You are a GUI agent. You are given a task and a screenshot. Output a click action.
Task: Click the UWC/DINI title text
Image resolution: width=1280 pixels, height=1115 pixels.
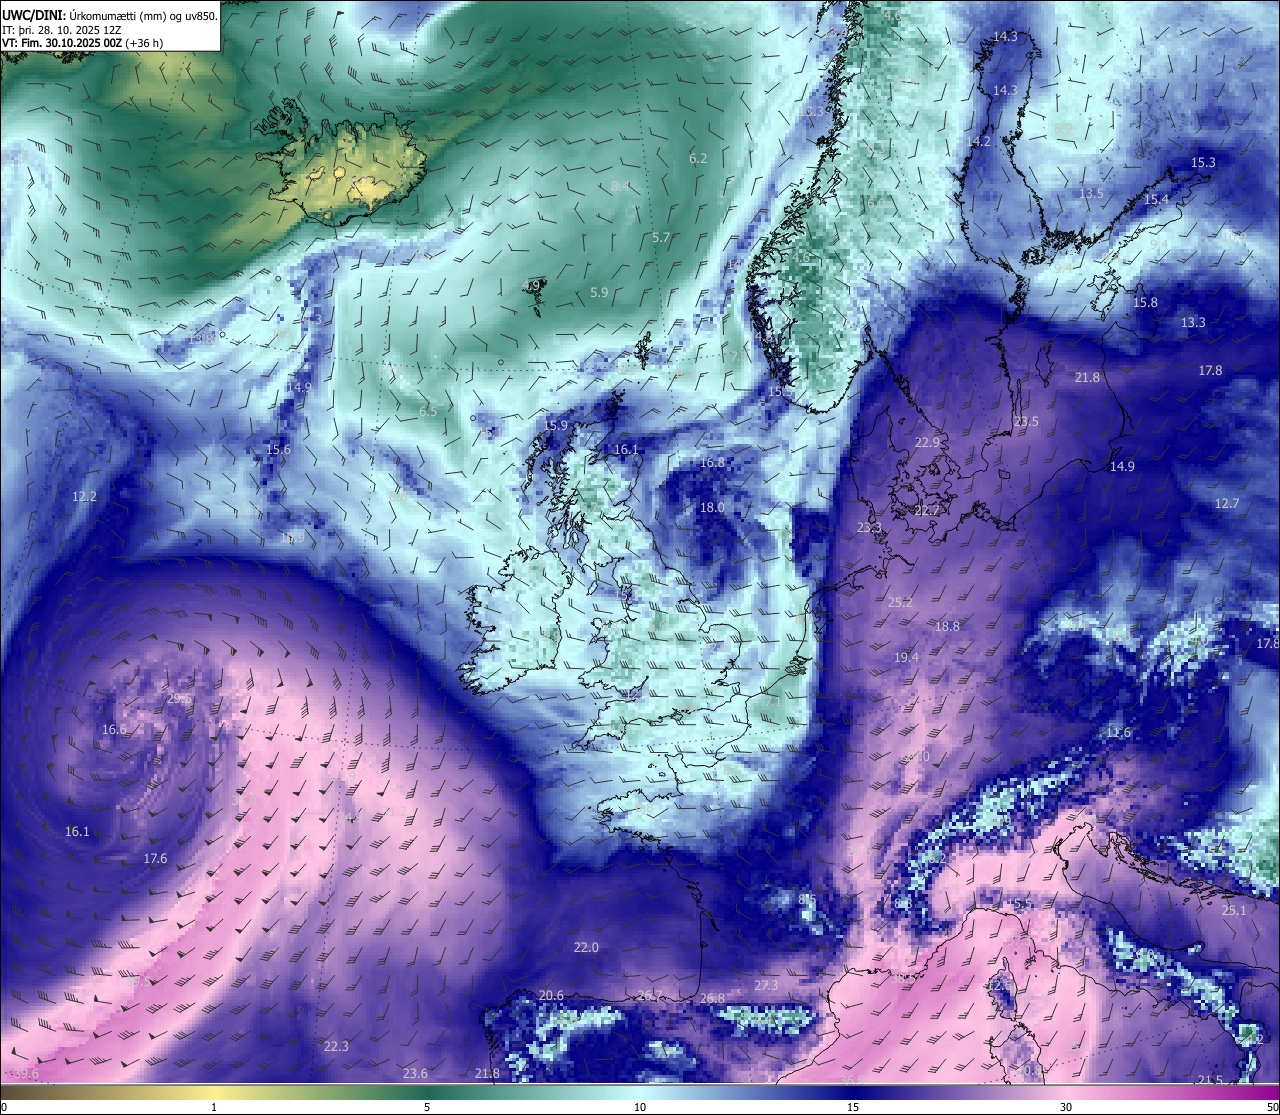pyautogui.click(x=34, y=15)
